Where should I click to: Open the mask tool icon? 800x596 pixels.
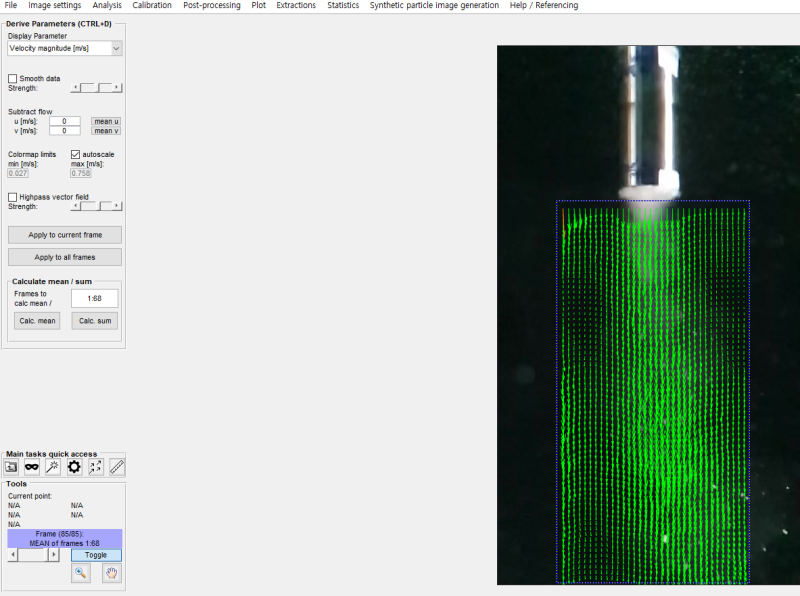[32, 467]
